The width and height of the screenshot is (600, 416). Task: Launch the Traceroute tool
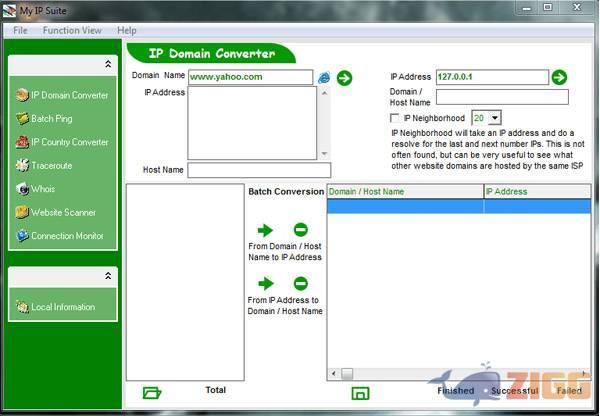tap(44, 165)
